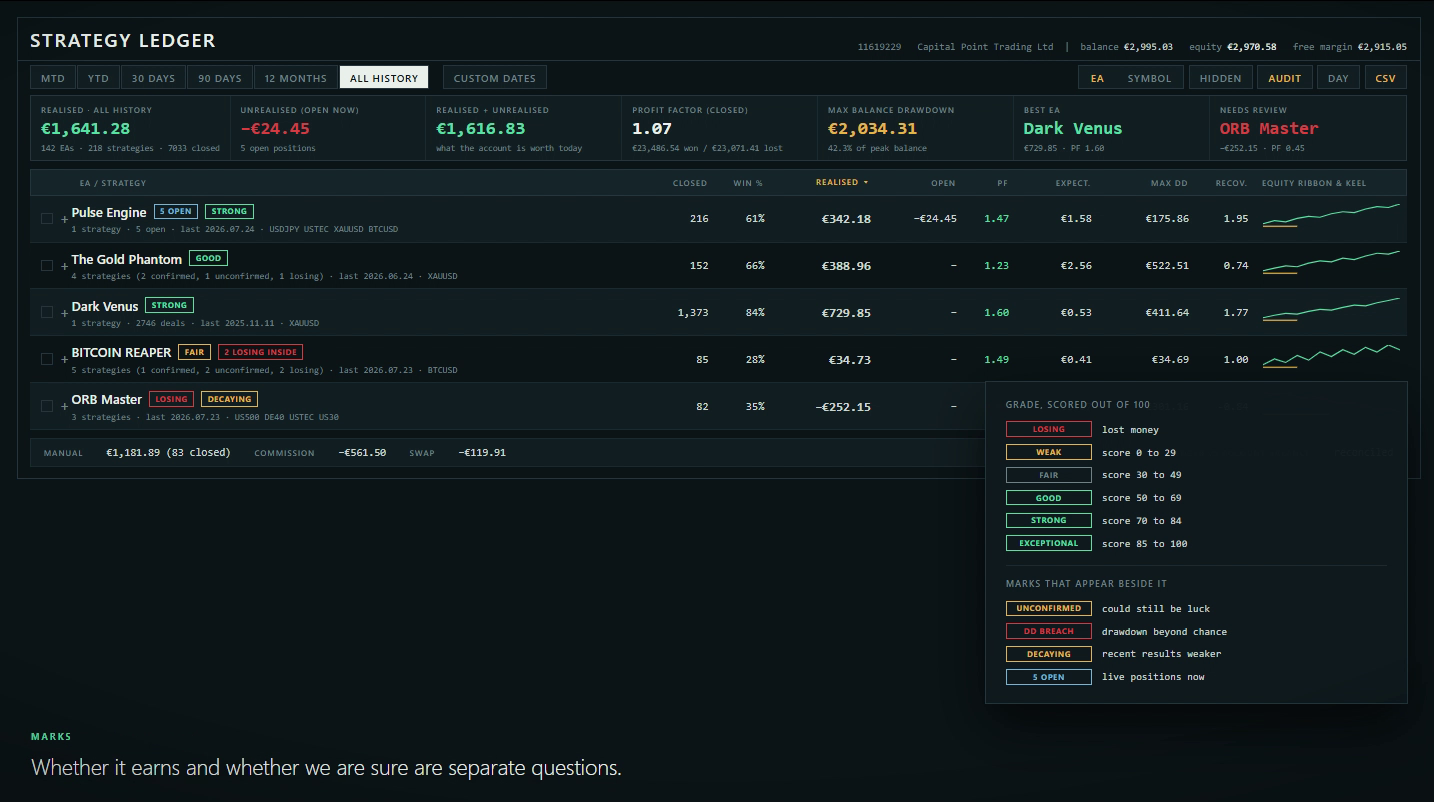Sort by MAX DD column
The image size is (1434, 802).
click(x=1171, y=183)
